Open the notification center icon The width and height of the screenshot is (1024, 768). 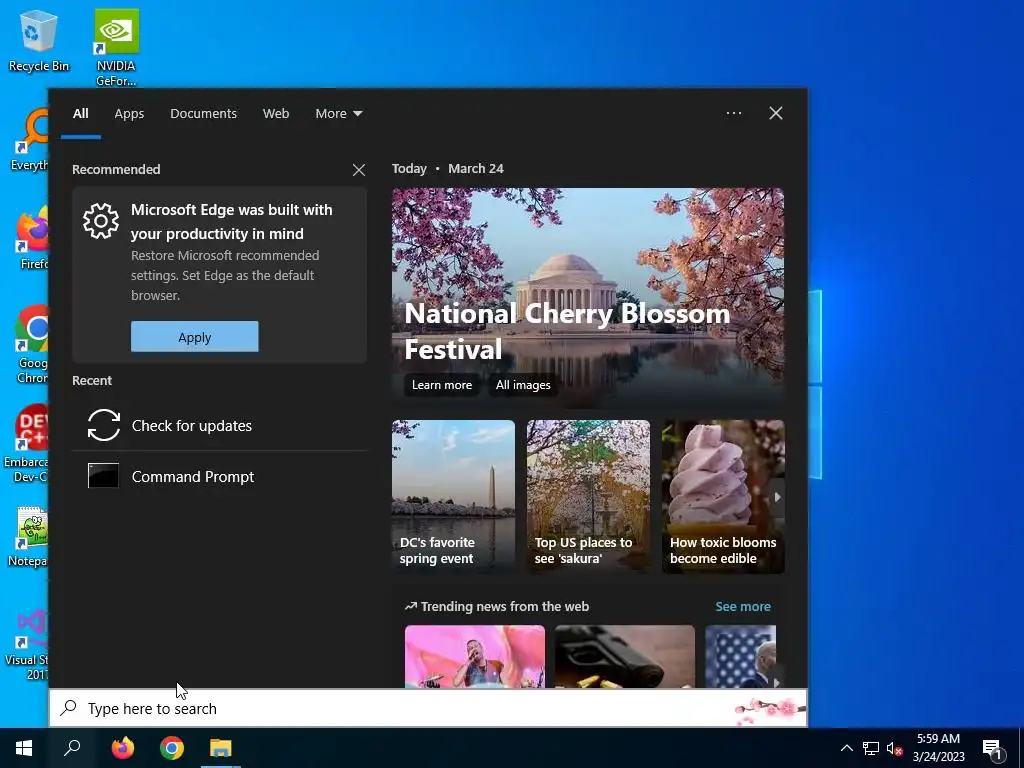[993, 749]
